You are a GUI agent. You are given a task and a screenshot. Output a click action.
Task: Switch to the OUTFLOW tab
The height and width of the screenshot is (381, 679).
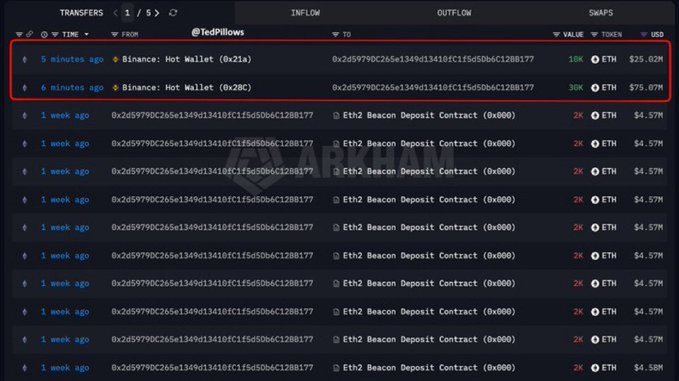tap(454, 13)
